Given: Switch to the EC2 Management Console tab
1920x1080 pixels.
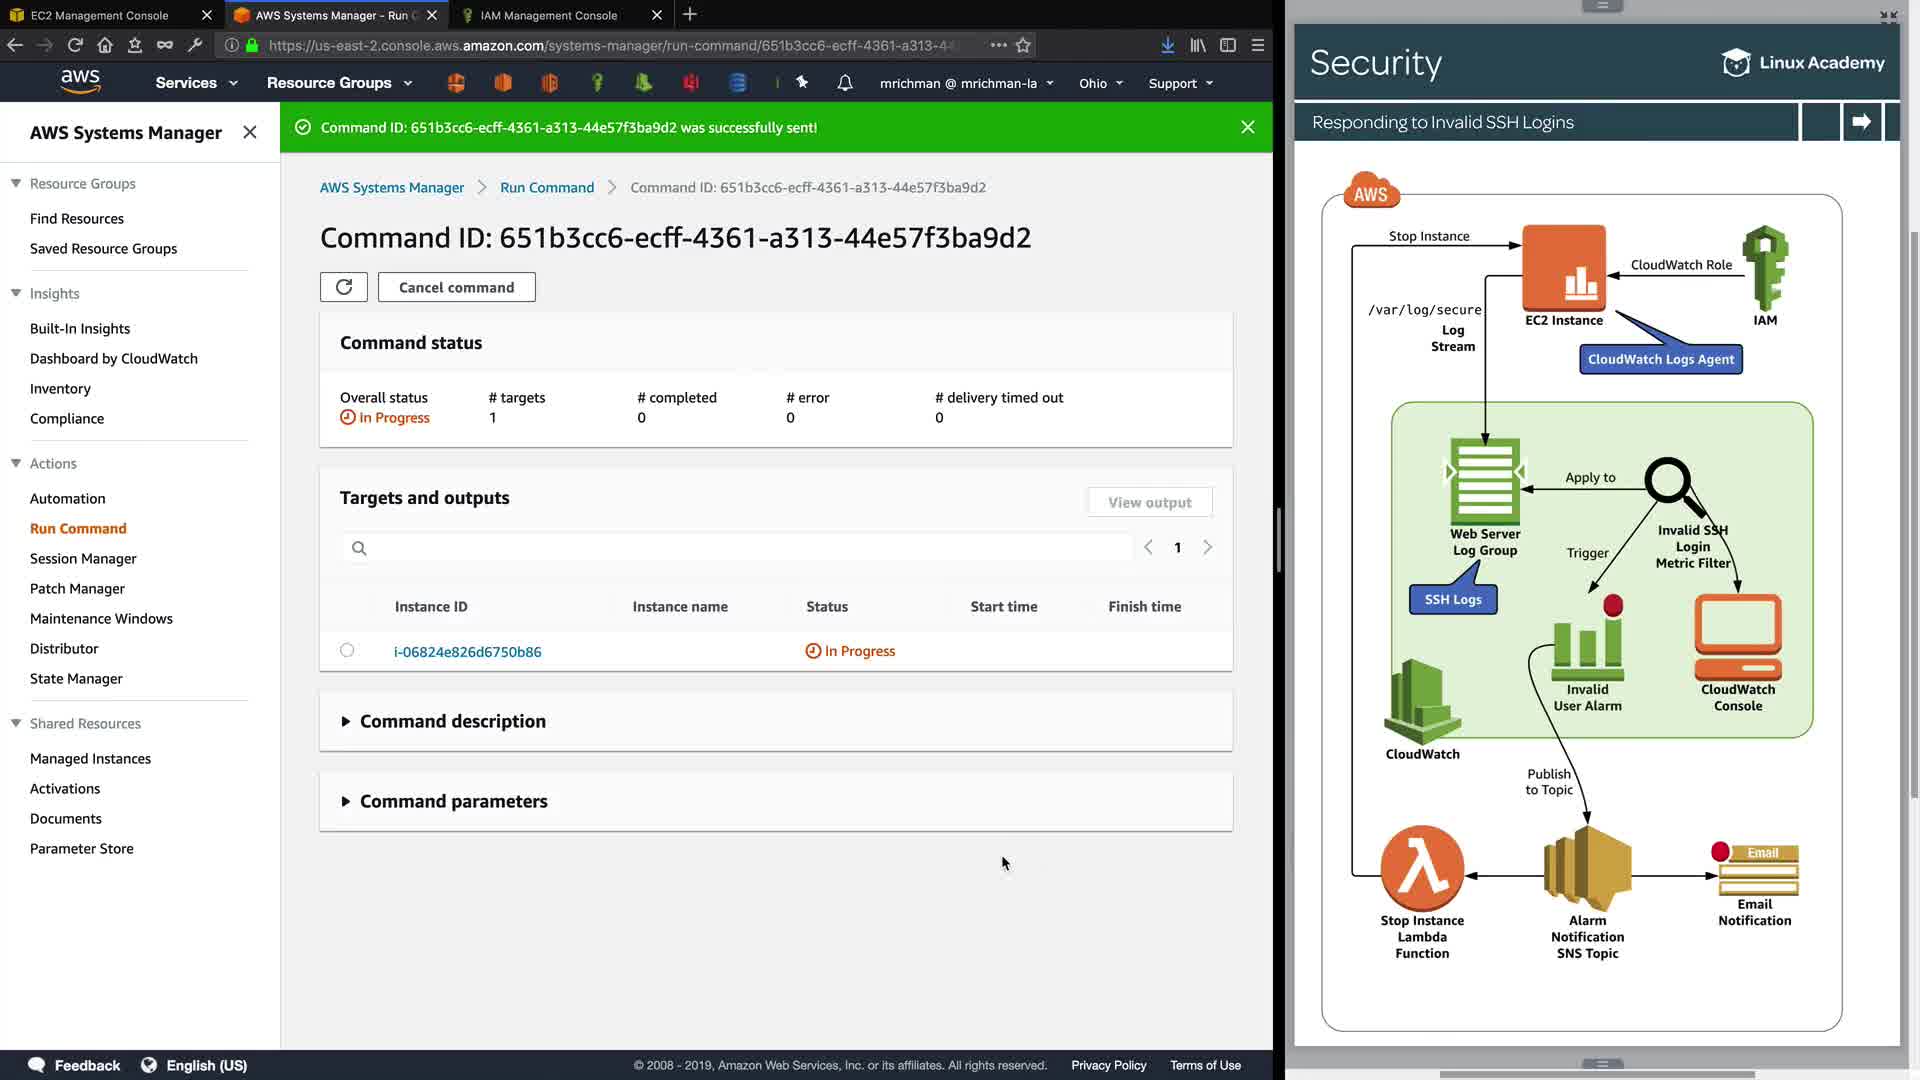Looking at the screenshot, I should [100, 15].
